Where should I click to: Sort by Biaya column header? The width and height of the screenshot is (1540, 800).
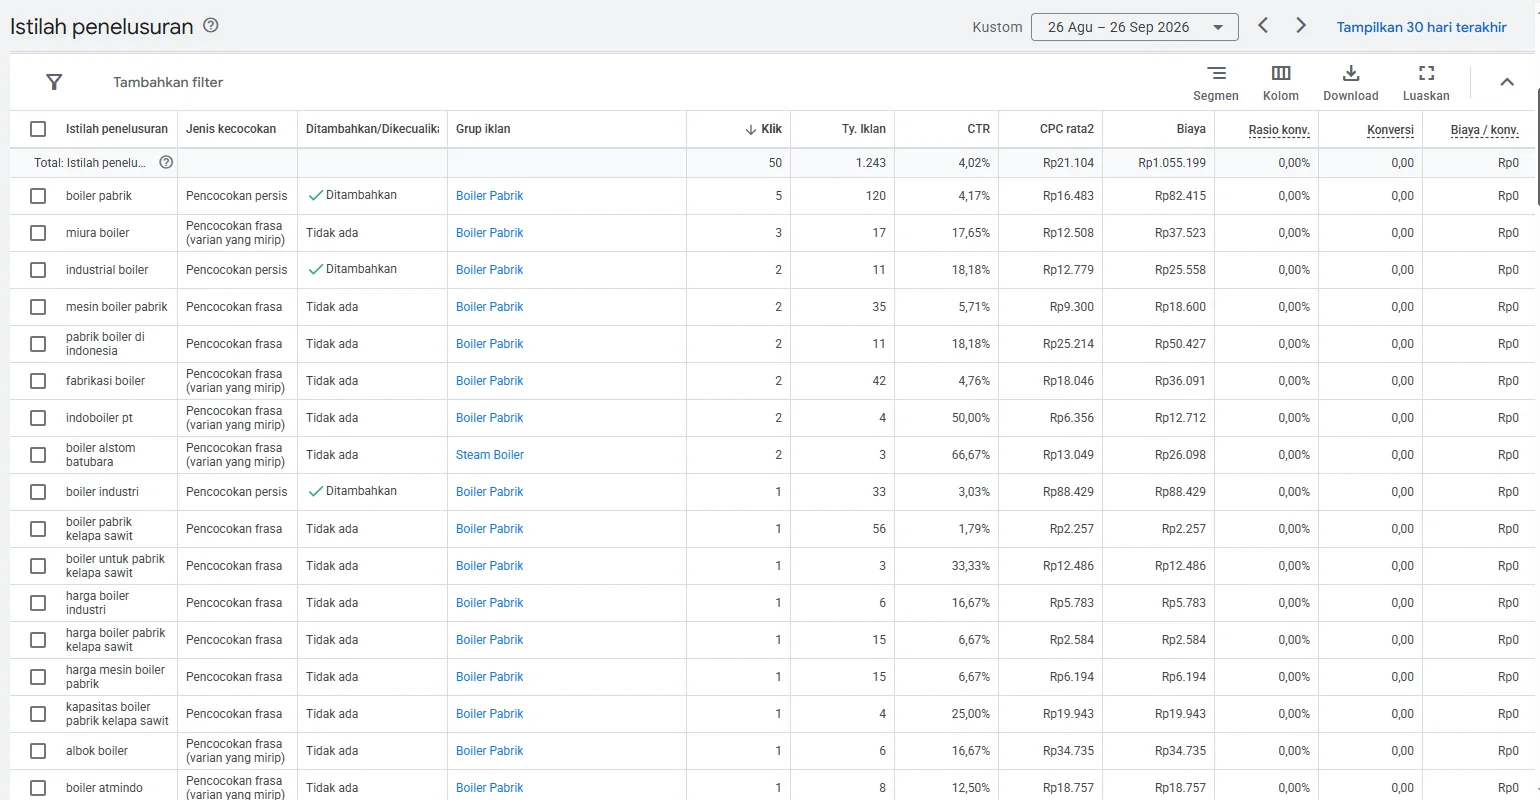pyautogui.click(x=1191, y=129)
